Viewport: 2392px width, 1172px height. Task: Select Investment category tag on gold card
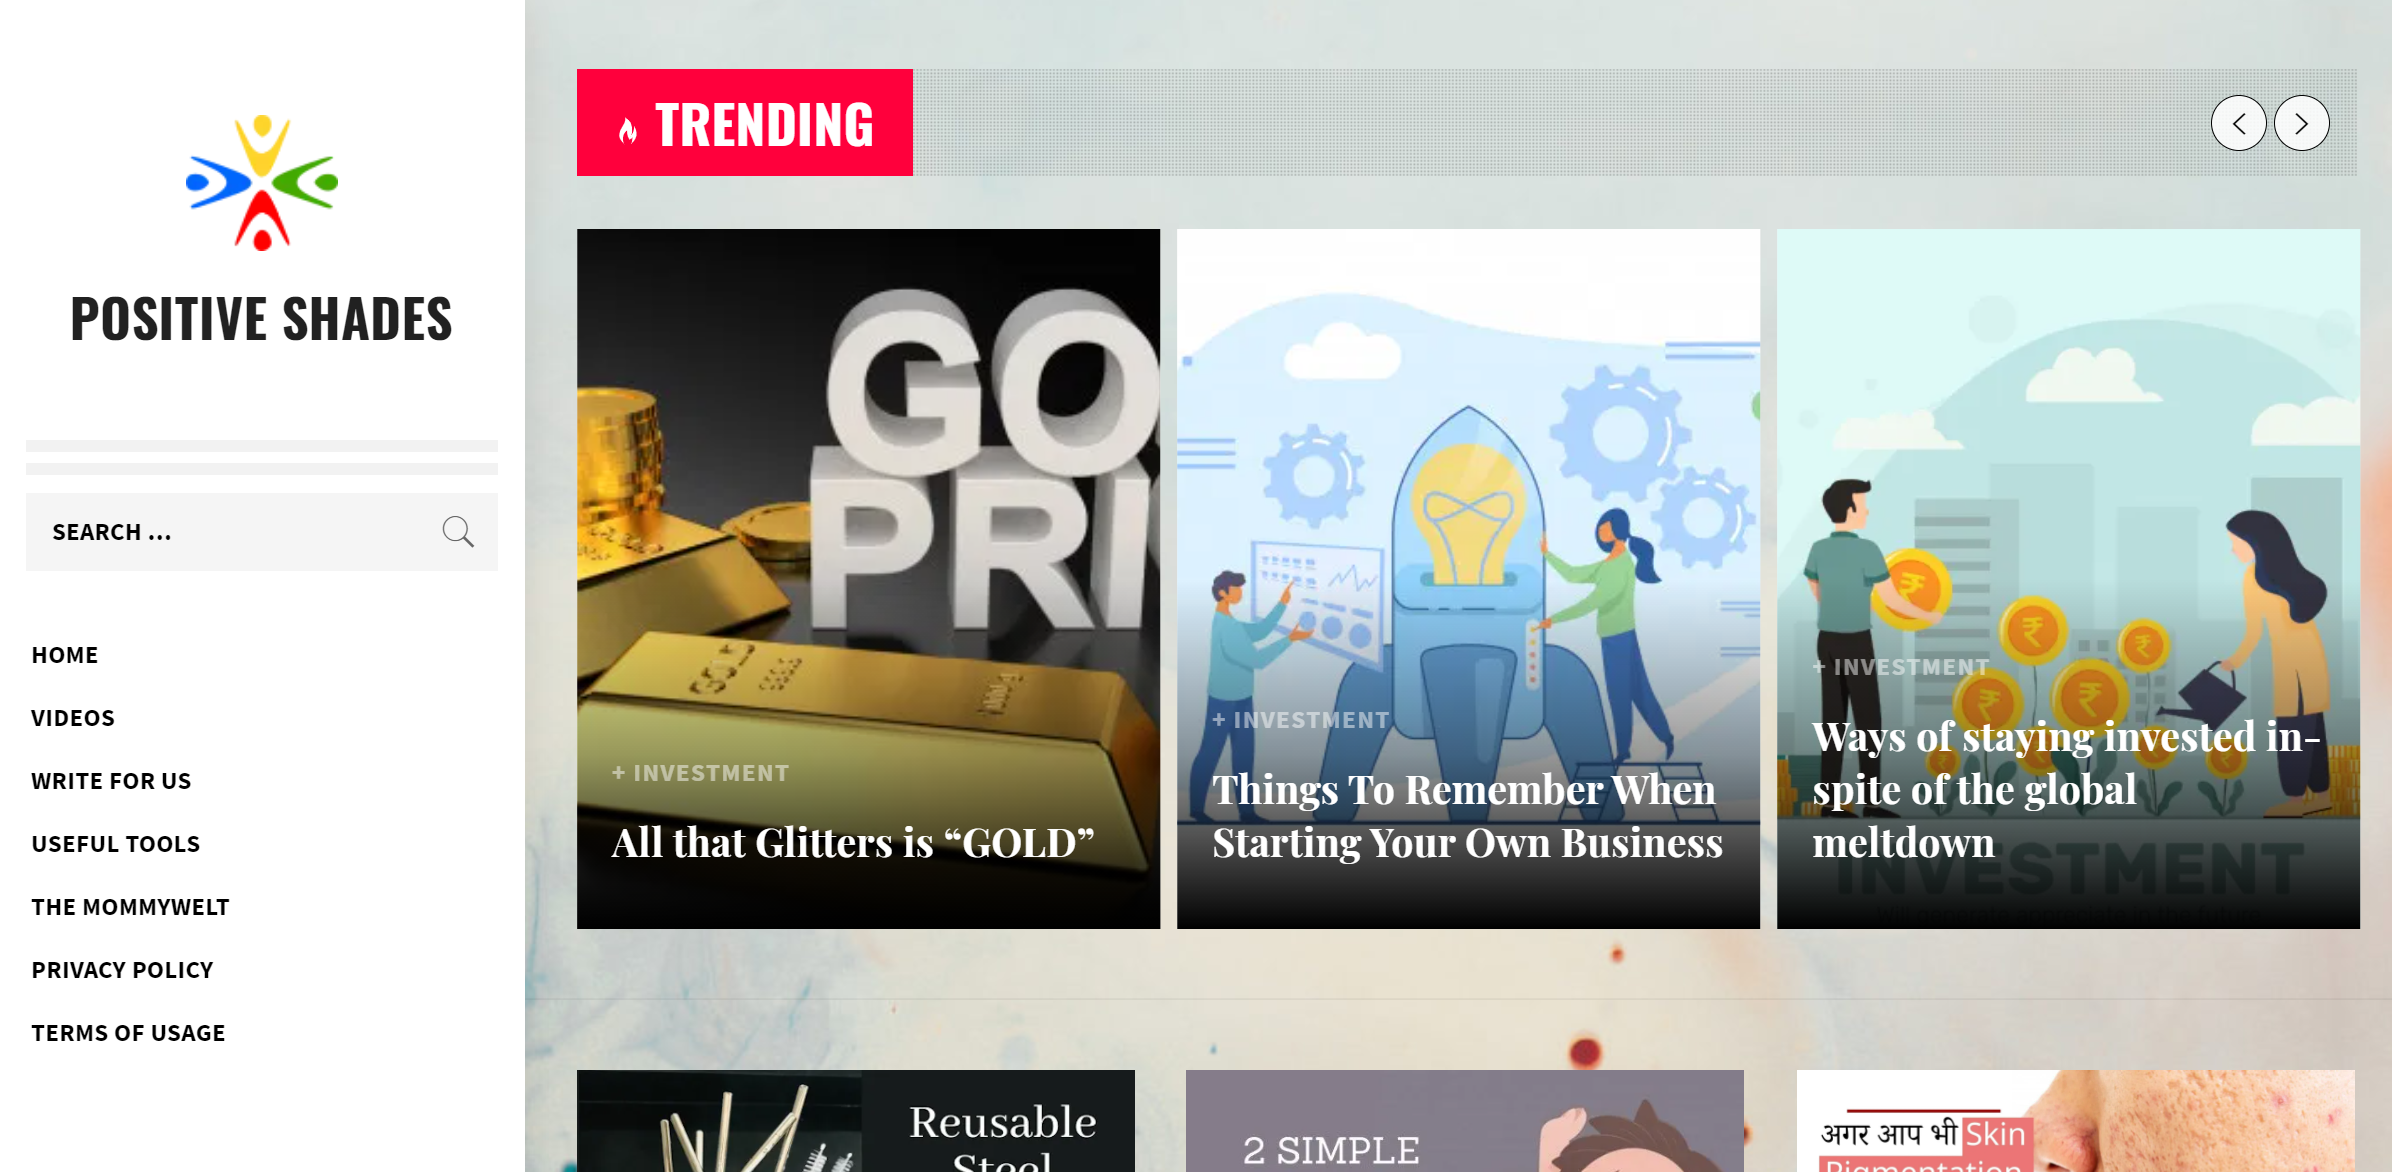tap(701, 773)
